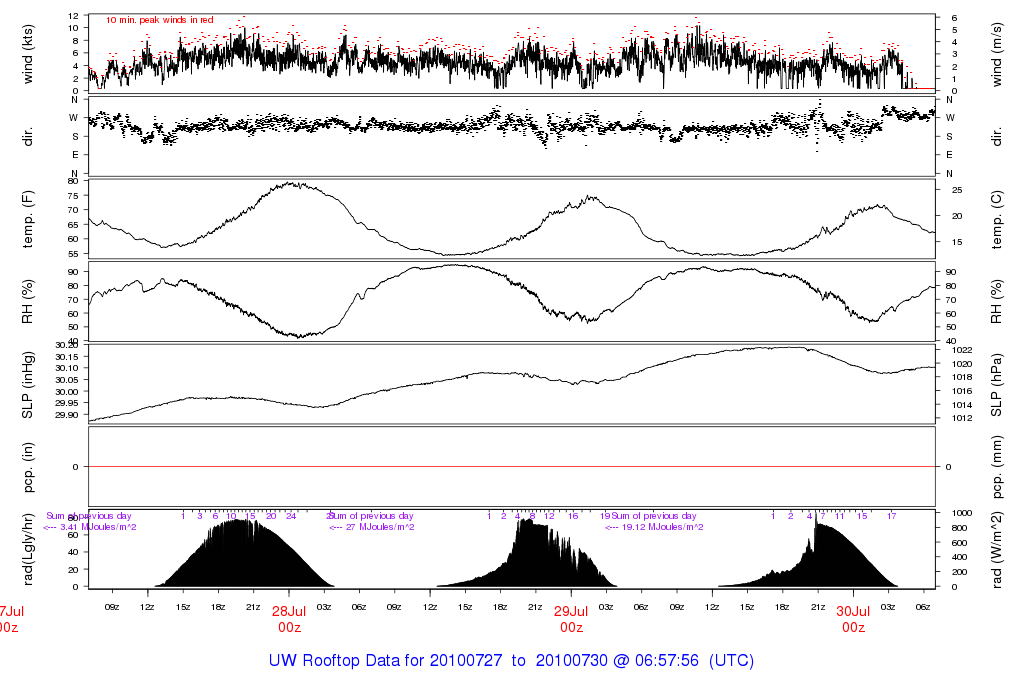Click the "pcp. (mm)" axis label
Viewport: 1024px width, 700px height.
[997, 467]
